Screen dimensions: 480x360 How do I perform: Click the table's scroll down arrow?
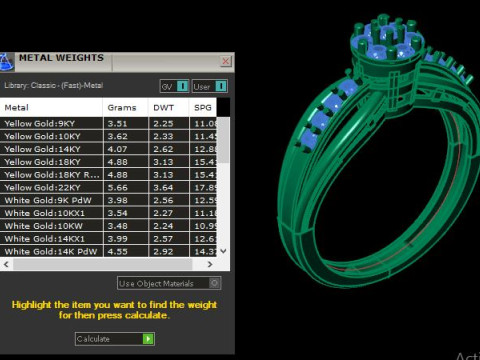click(x=224, y=251)
